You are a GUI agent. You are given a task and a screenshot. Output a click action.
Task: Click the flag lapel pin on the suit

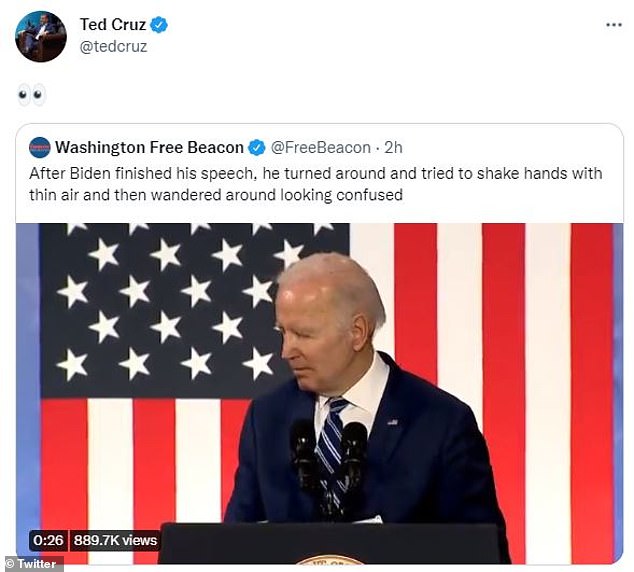(393, 422)
